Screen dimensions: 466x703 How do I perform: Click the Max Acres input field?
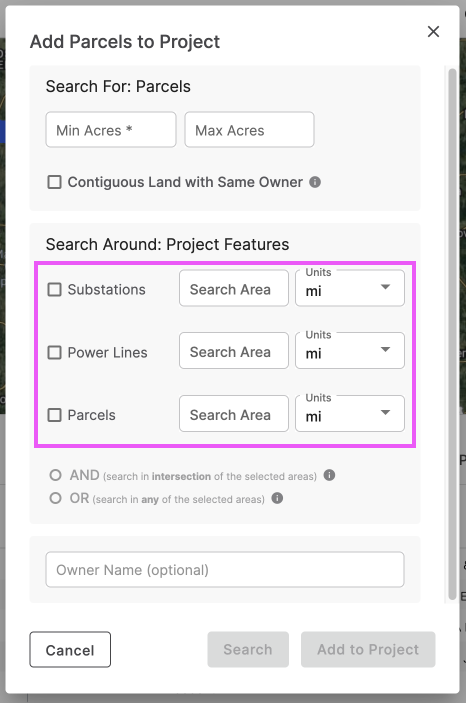(x=249, y=130)
